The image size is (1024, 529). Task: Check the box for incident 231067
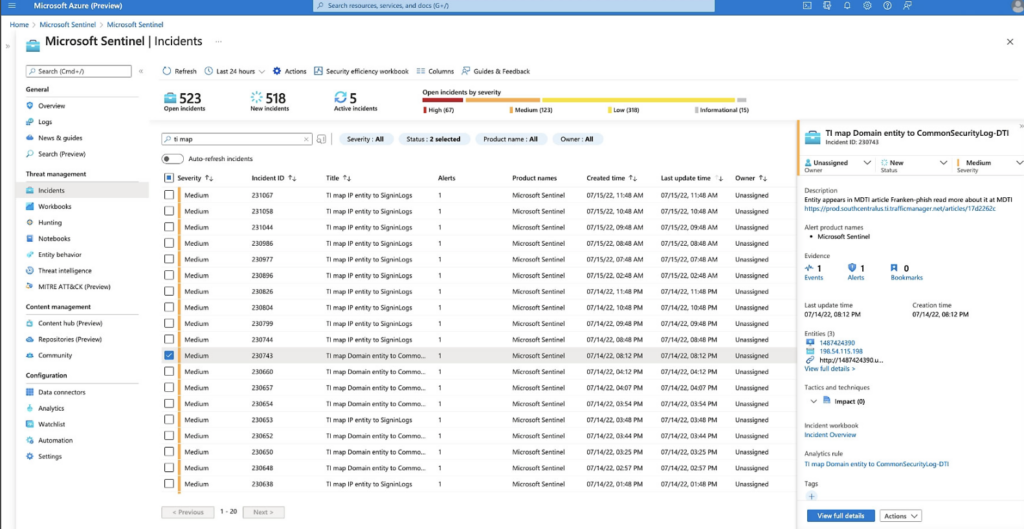tap(169, 195)
